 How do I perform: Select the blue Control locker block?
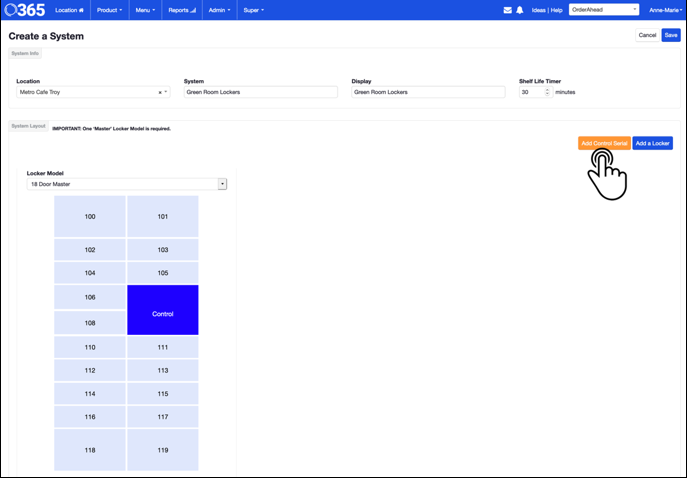click(x=163, y=310)
